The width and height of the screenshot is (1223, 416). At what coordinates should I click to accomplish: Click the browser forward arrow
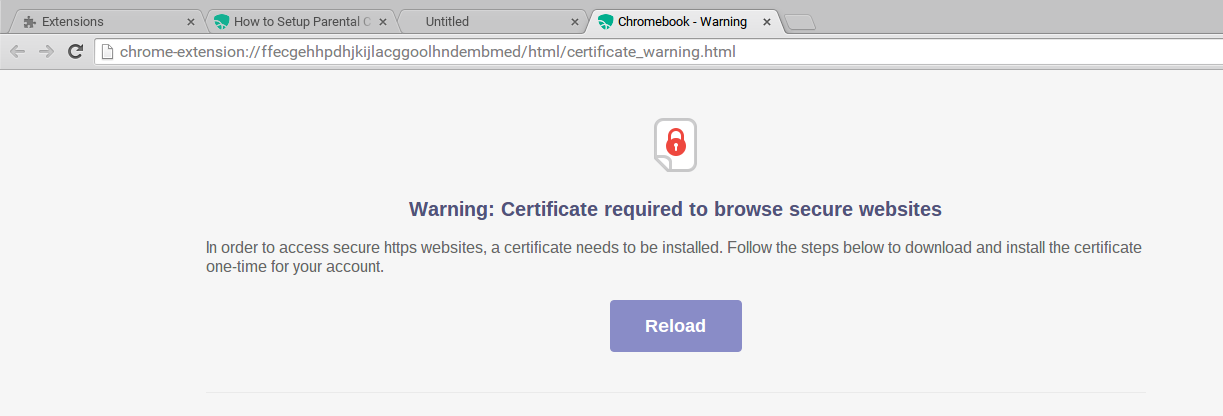[x=46, y=51]
